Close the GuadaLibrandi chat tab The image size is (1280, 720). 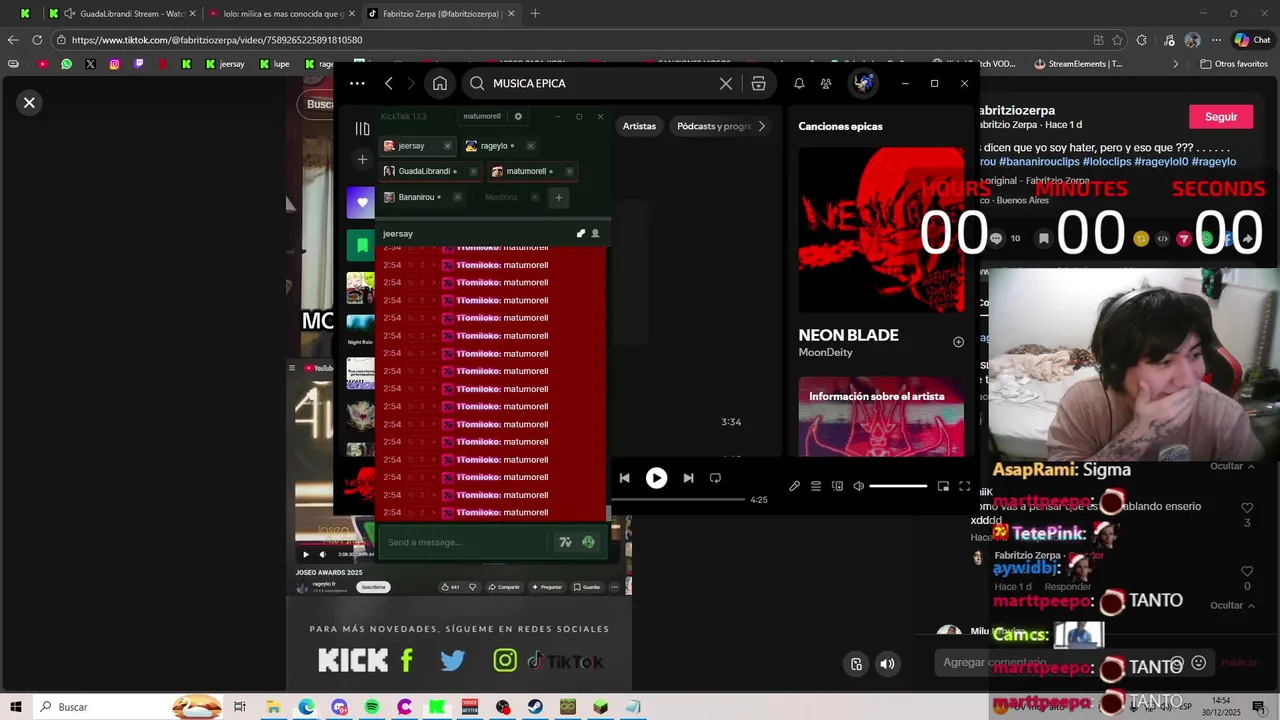pos(473,171)
